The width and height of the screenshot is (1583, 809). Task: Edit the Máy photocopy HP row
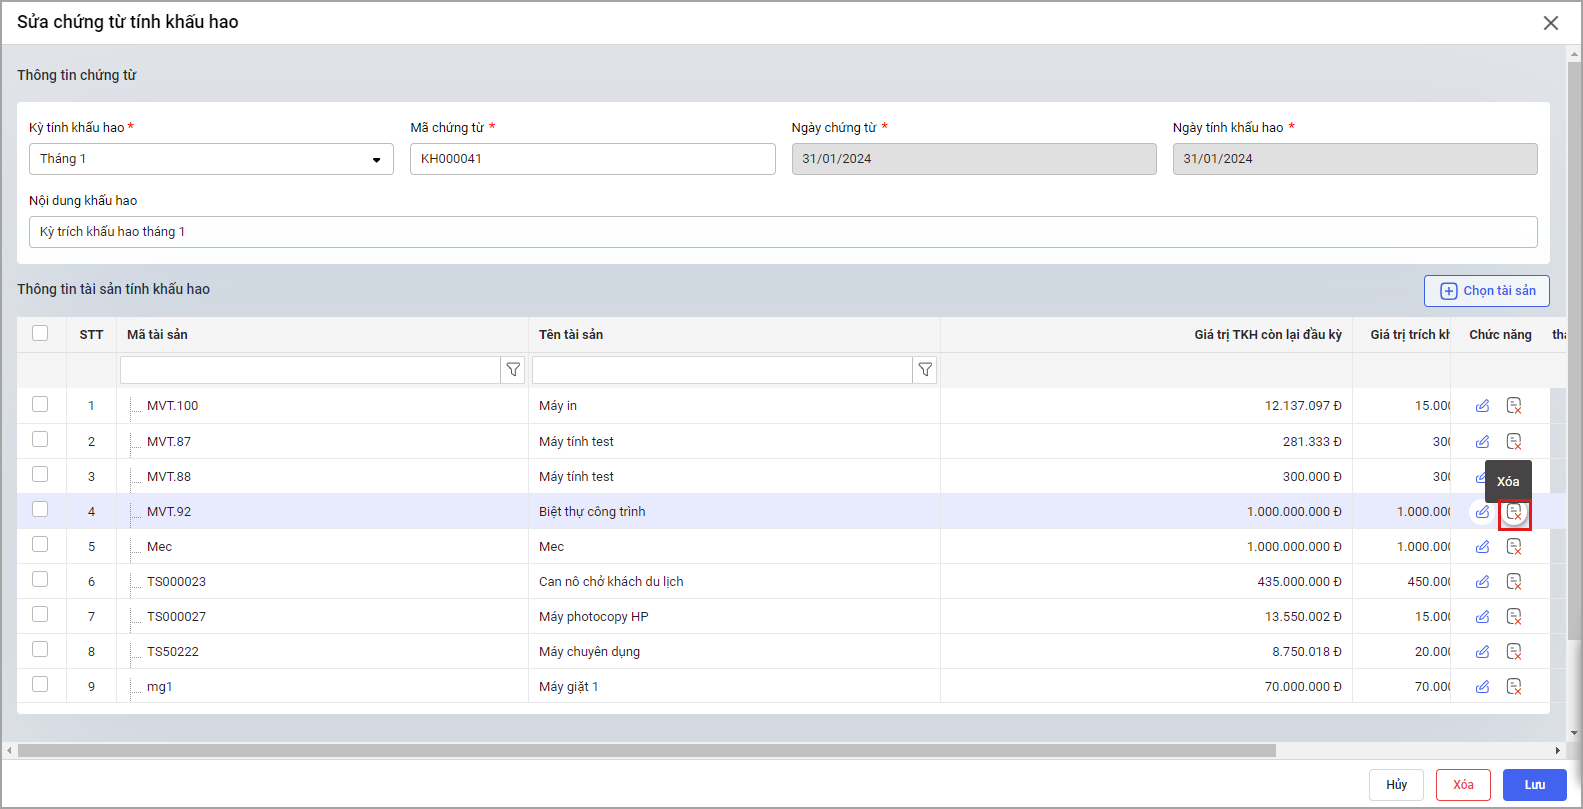pyautogui.click(x=1482, y=617)
